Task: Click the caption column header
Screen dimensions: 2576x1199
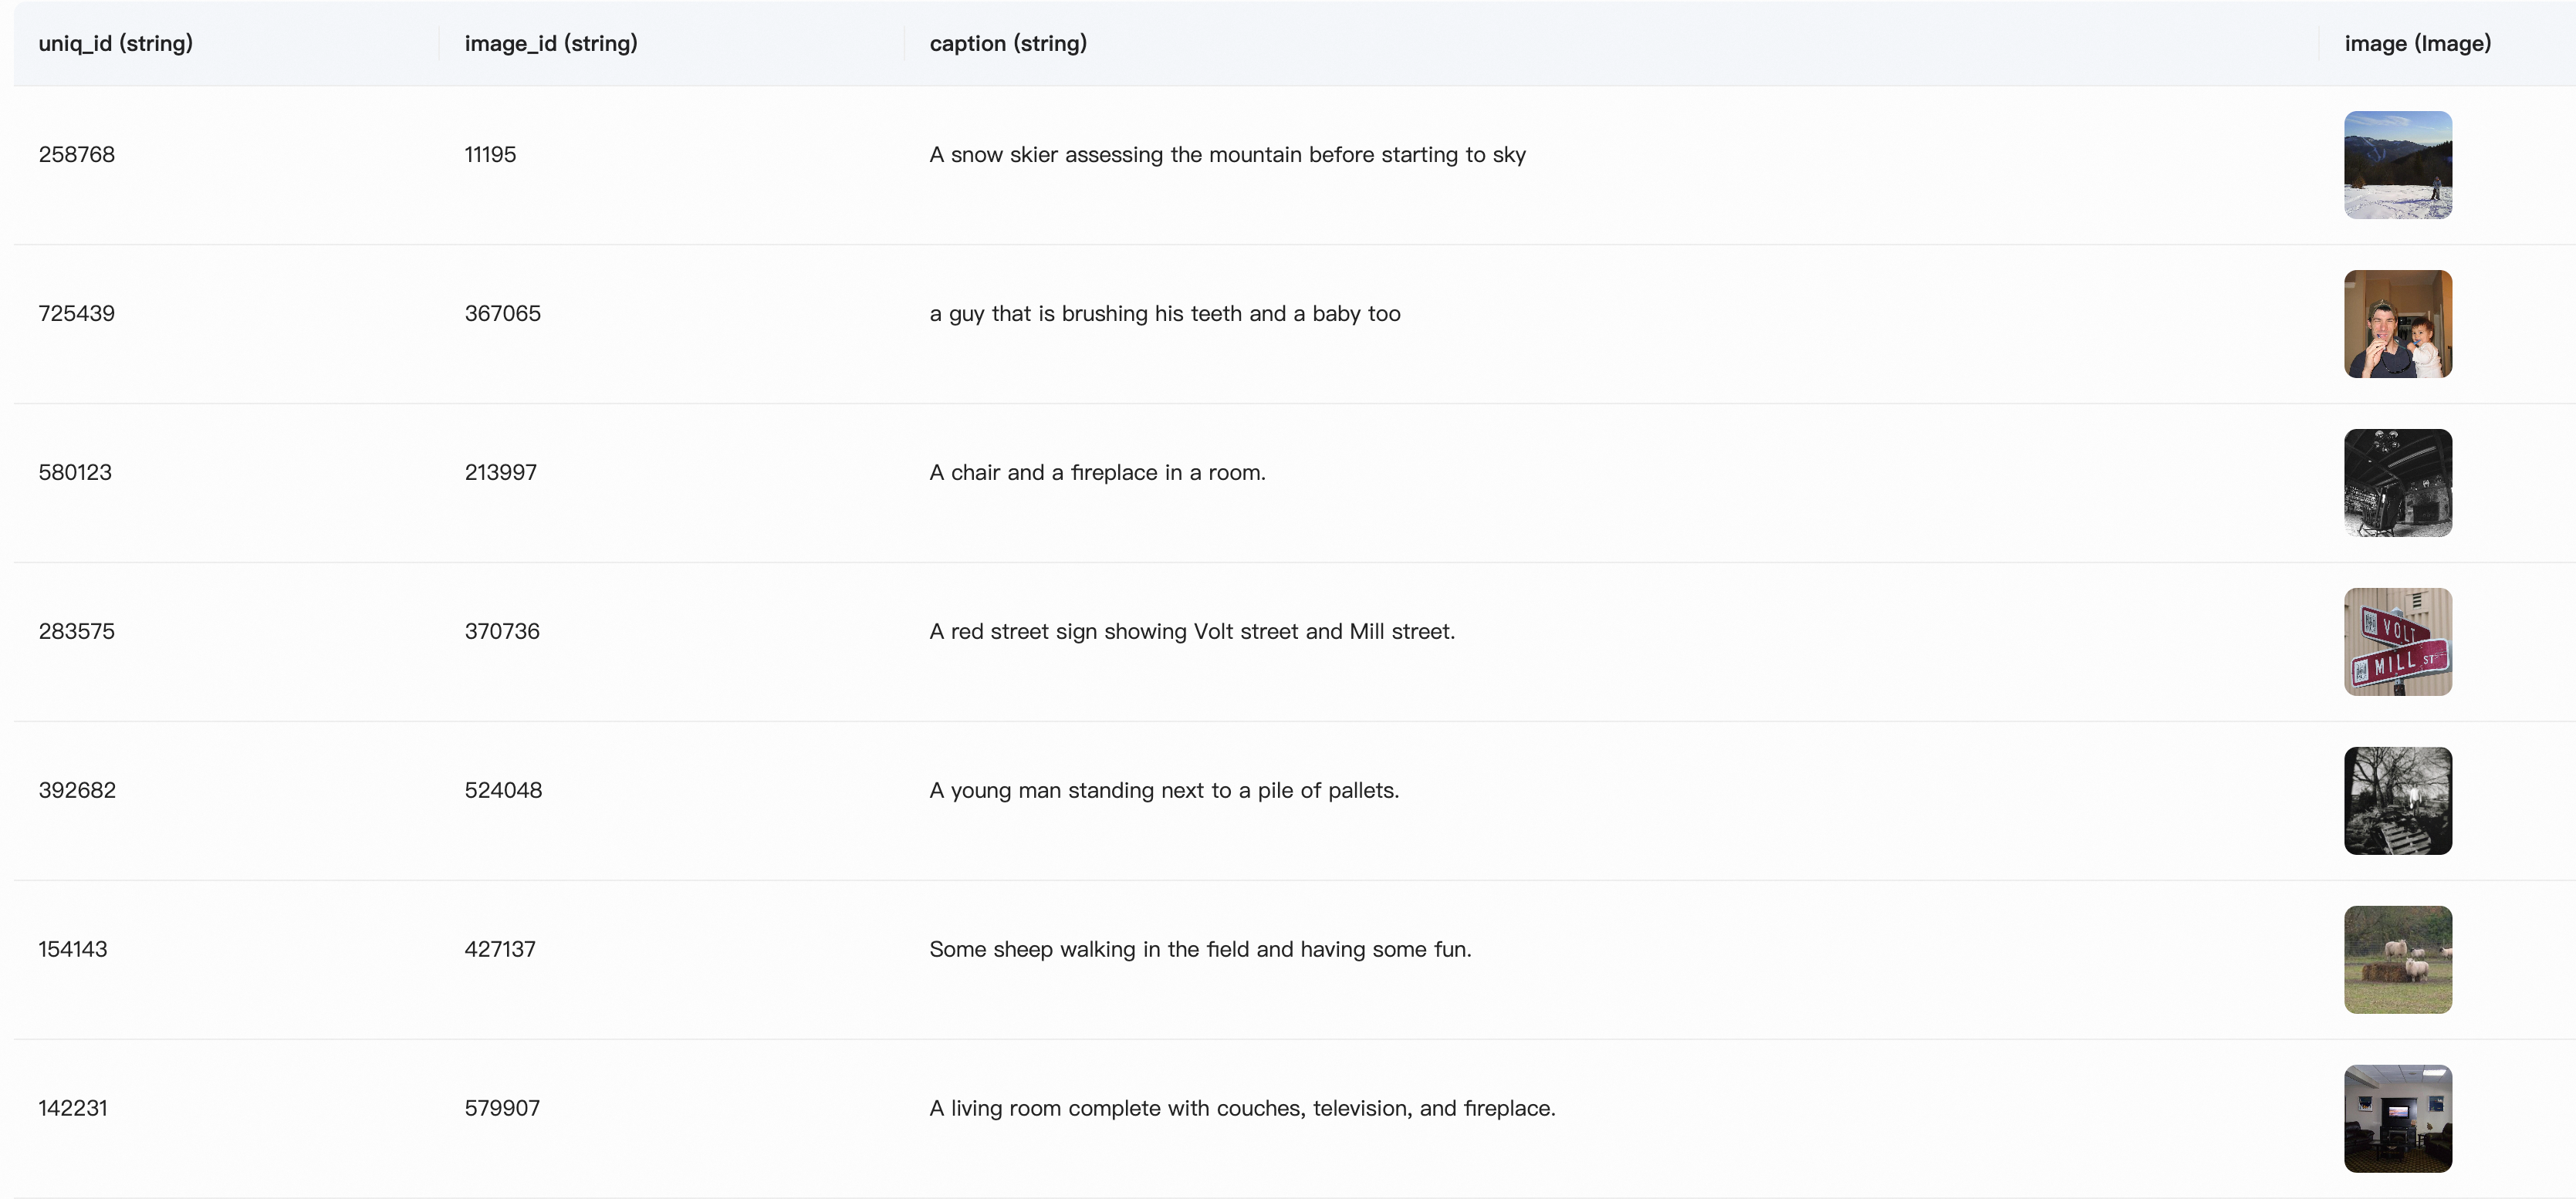Action: (1008, 44)
